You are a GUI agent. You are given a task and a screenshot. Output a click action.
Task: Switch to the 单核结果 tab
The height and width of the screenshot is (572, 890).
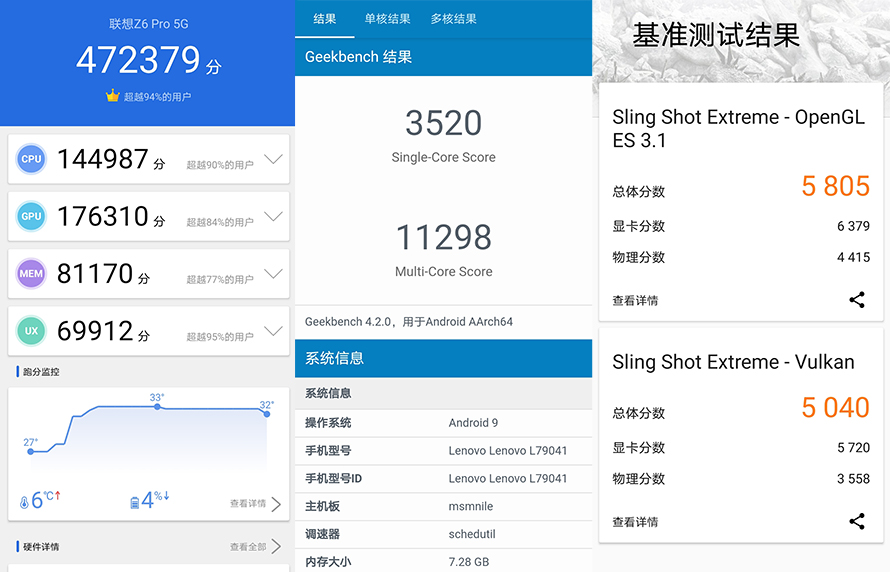click(387, 19)
